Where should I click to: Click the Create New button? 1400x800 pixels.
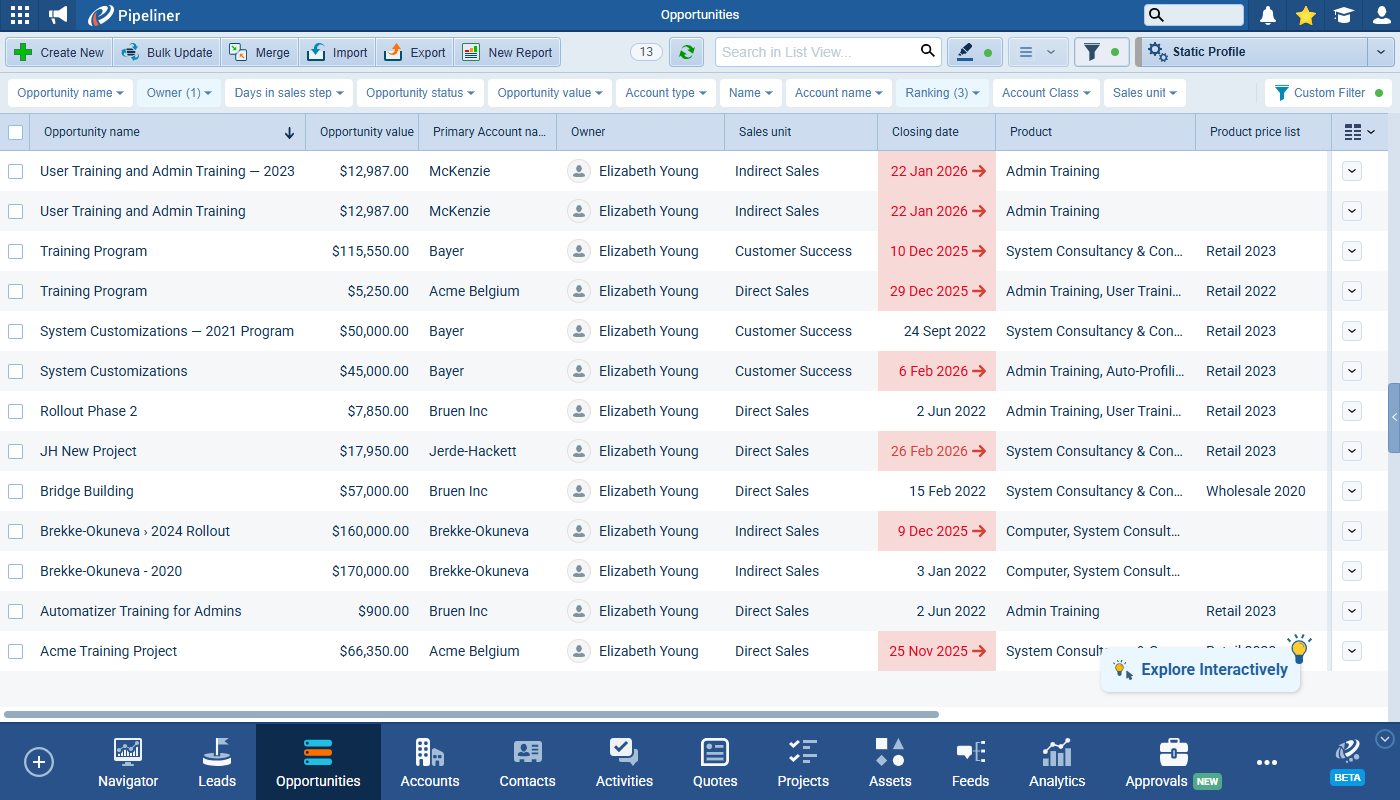[x=60, y=52]
